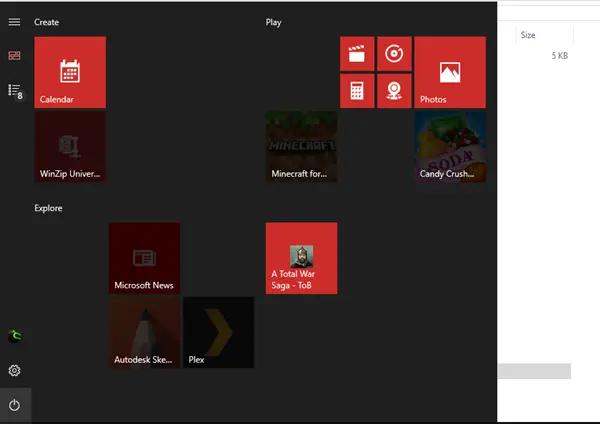Image resolution: width=600 pixels, height=424 pixels.
Task: Open the Power options button
Action: tap(15, 405)
